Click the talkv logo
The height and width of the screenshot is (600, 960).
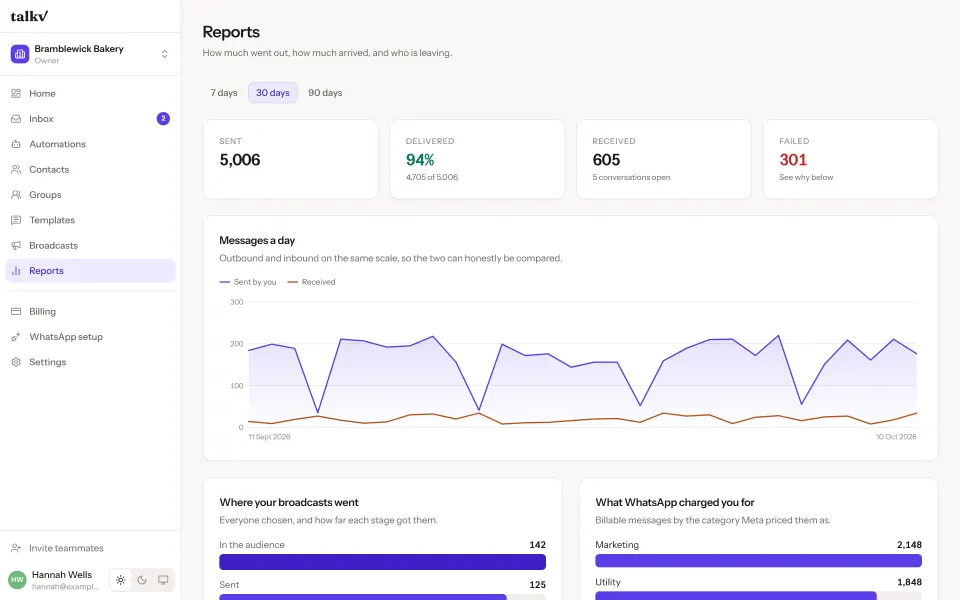tap(29, 16)
